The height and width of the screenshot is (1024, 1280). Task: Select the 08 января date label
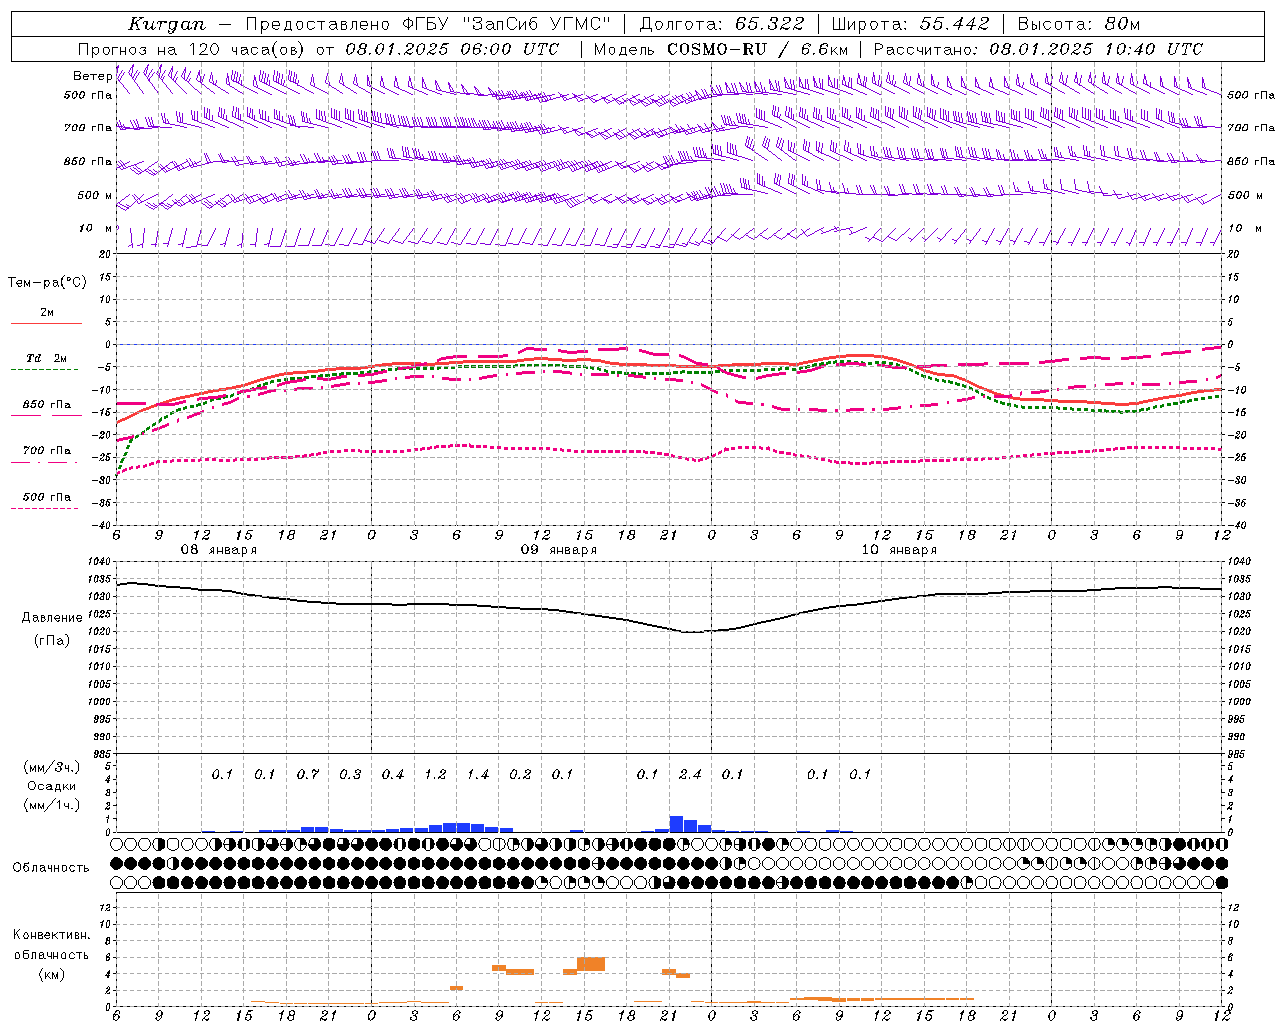point(218,550)
